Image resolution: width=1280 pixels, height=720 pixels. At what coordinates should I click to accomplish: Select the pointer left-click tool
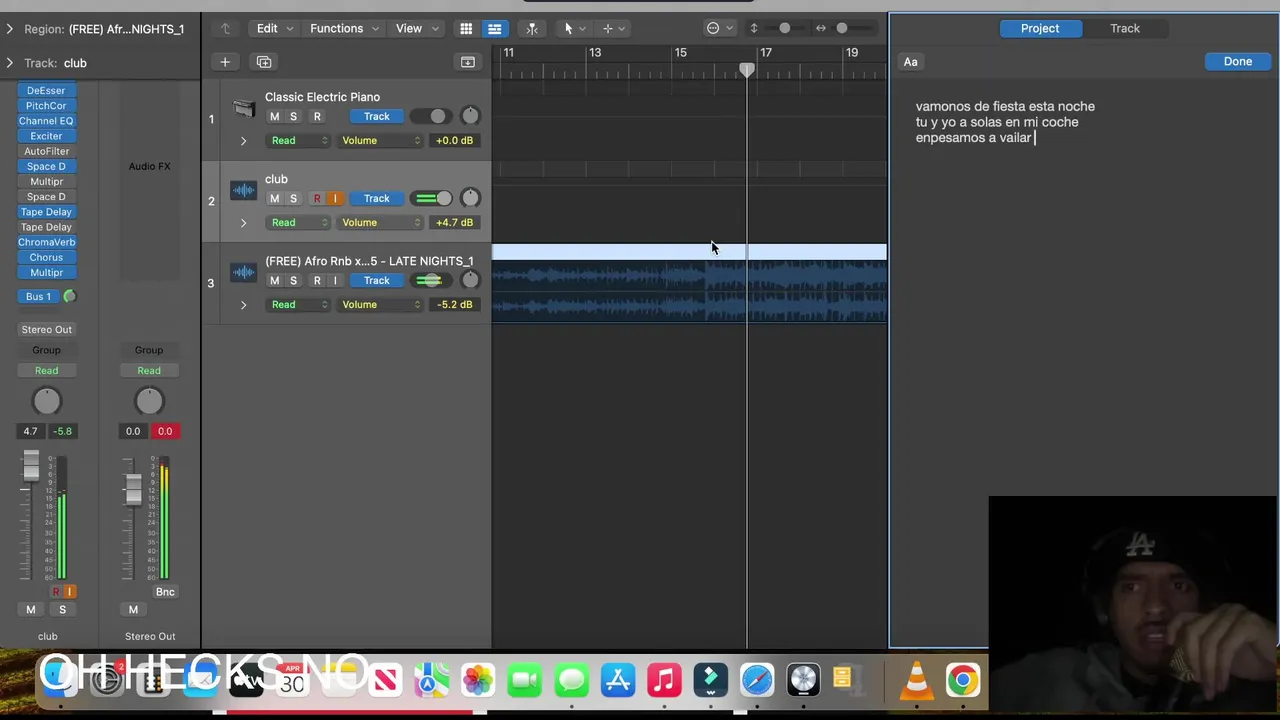coord(568,28)
